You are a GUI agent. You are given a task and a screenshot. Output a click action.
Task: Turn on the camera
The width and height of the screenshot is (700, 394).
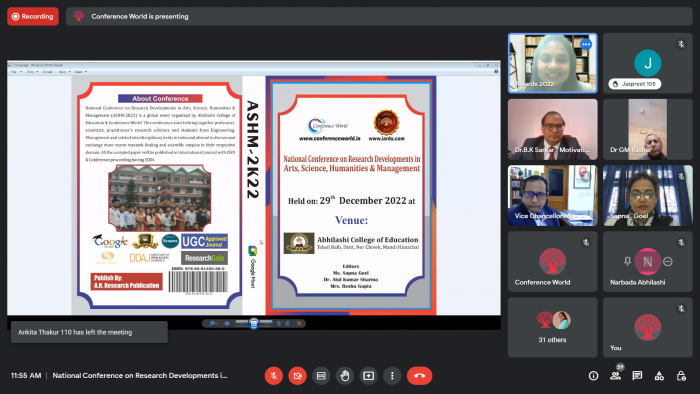297,376
